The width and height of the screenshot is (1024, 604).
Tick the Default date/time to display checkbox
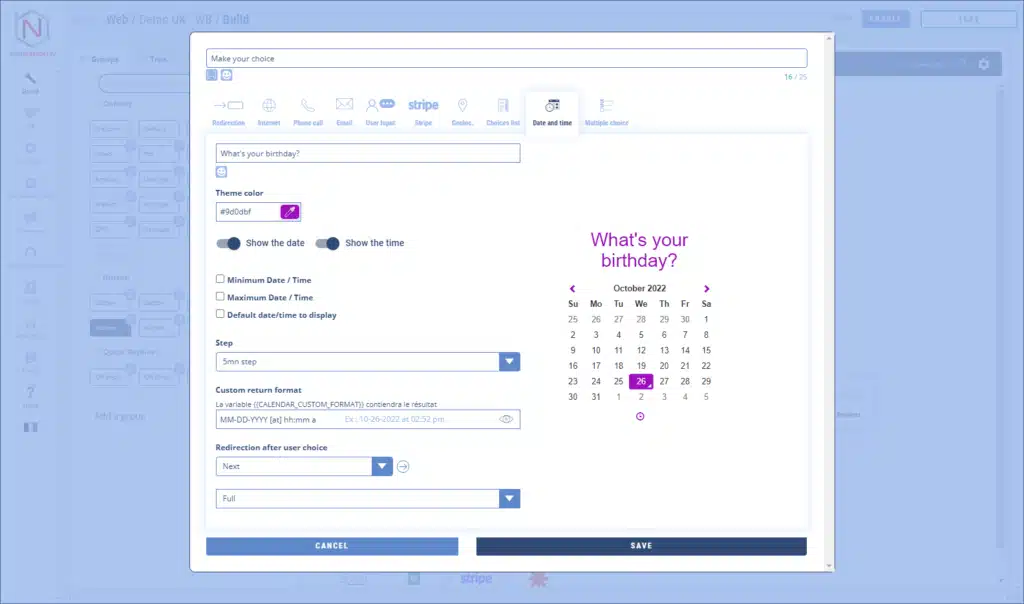(x=220, y=314)
